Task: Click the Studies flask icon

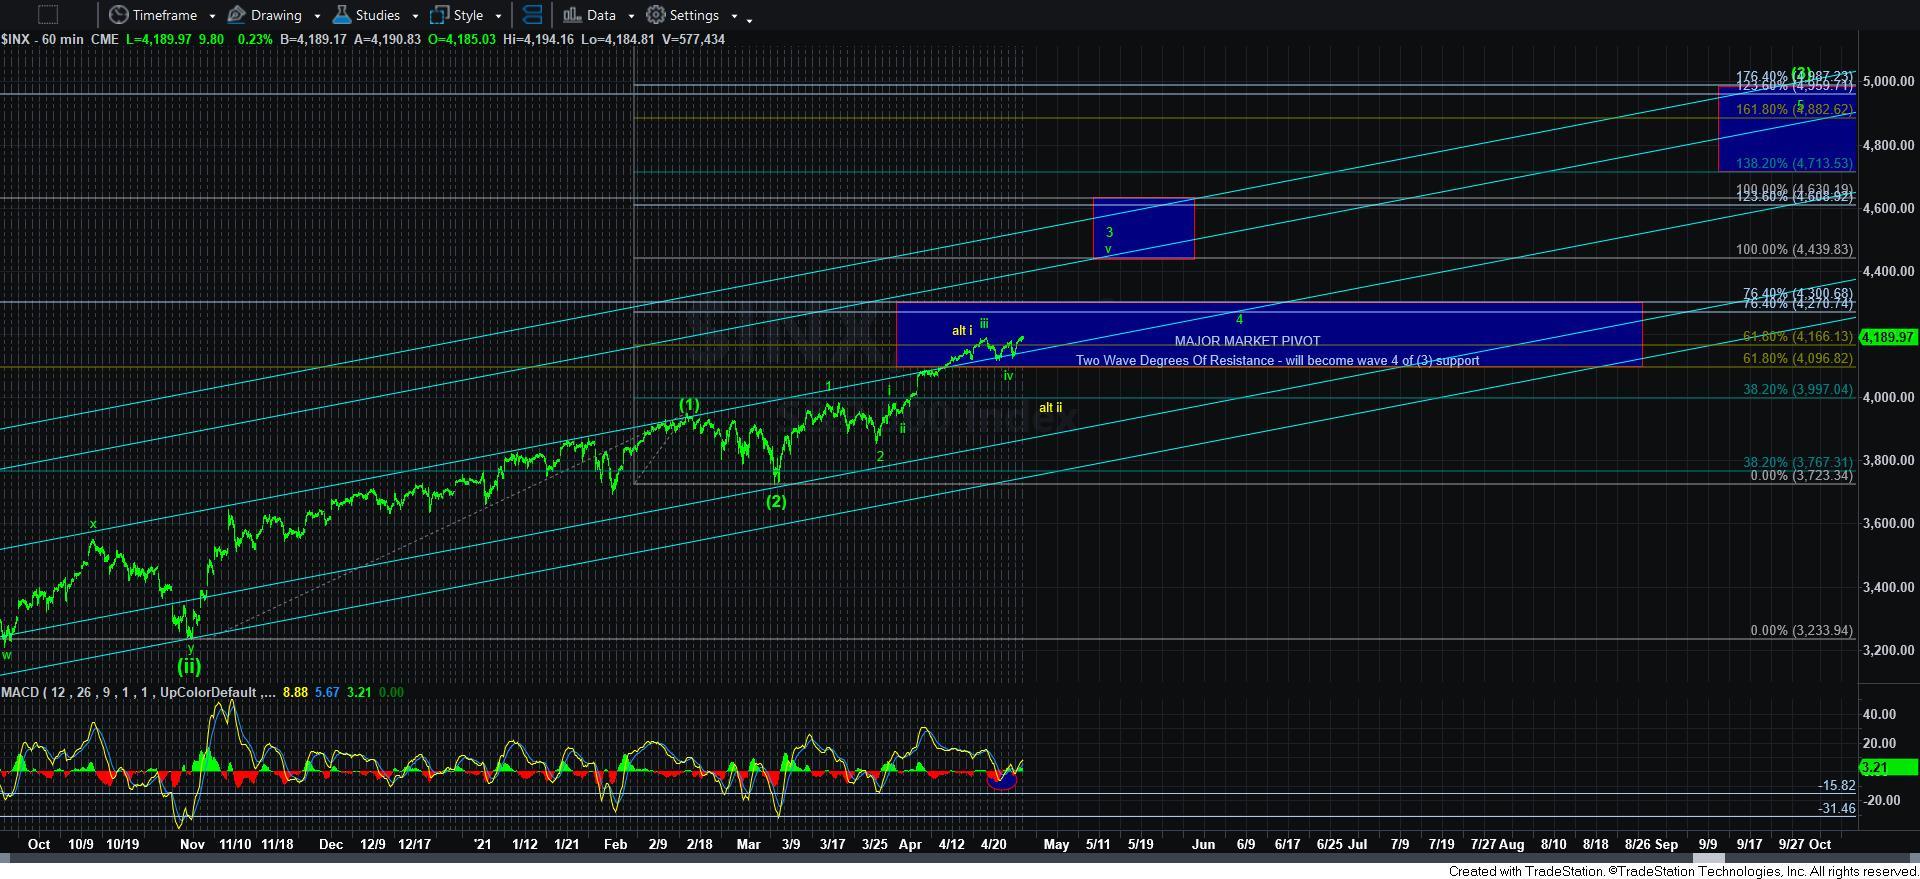Action: pyautogui.click(x=341, y=15)
